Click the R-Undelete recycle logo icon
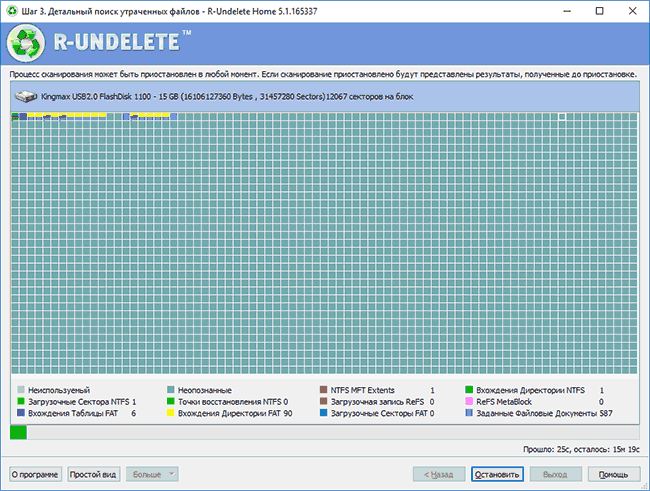The height and width of the screenshot is (491, 650). coord(26,43)
